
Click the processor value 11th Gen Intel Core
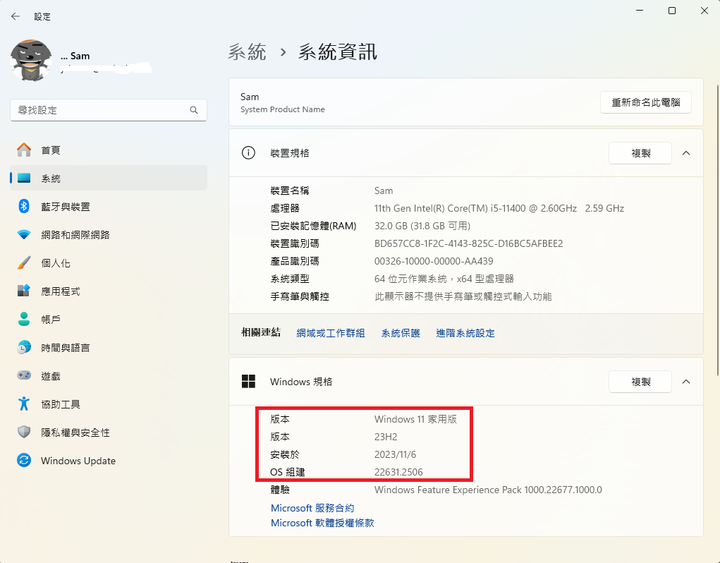pyautogui.click(x=499, y=208)
